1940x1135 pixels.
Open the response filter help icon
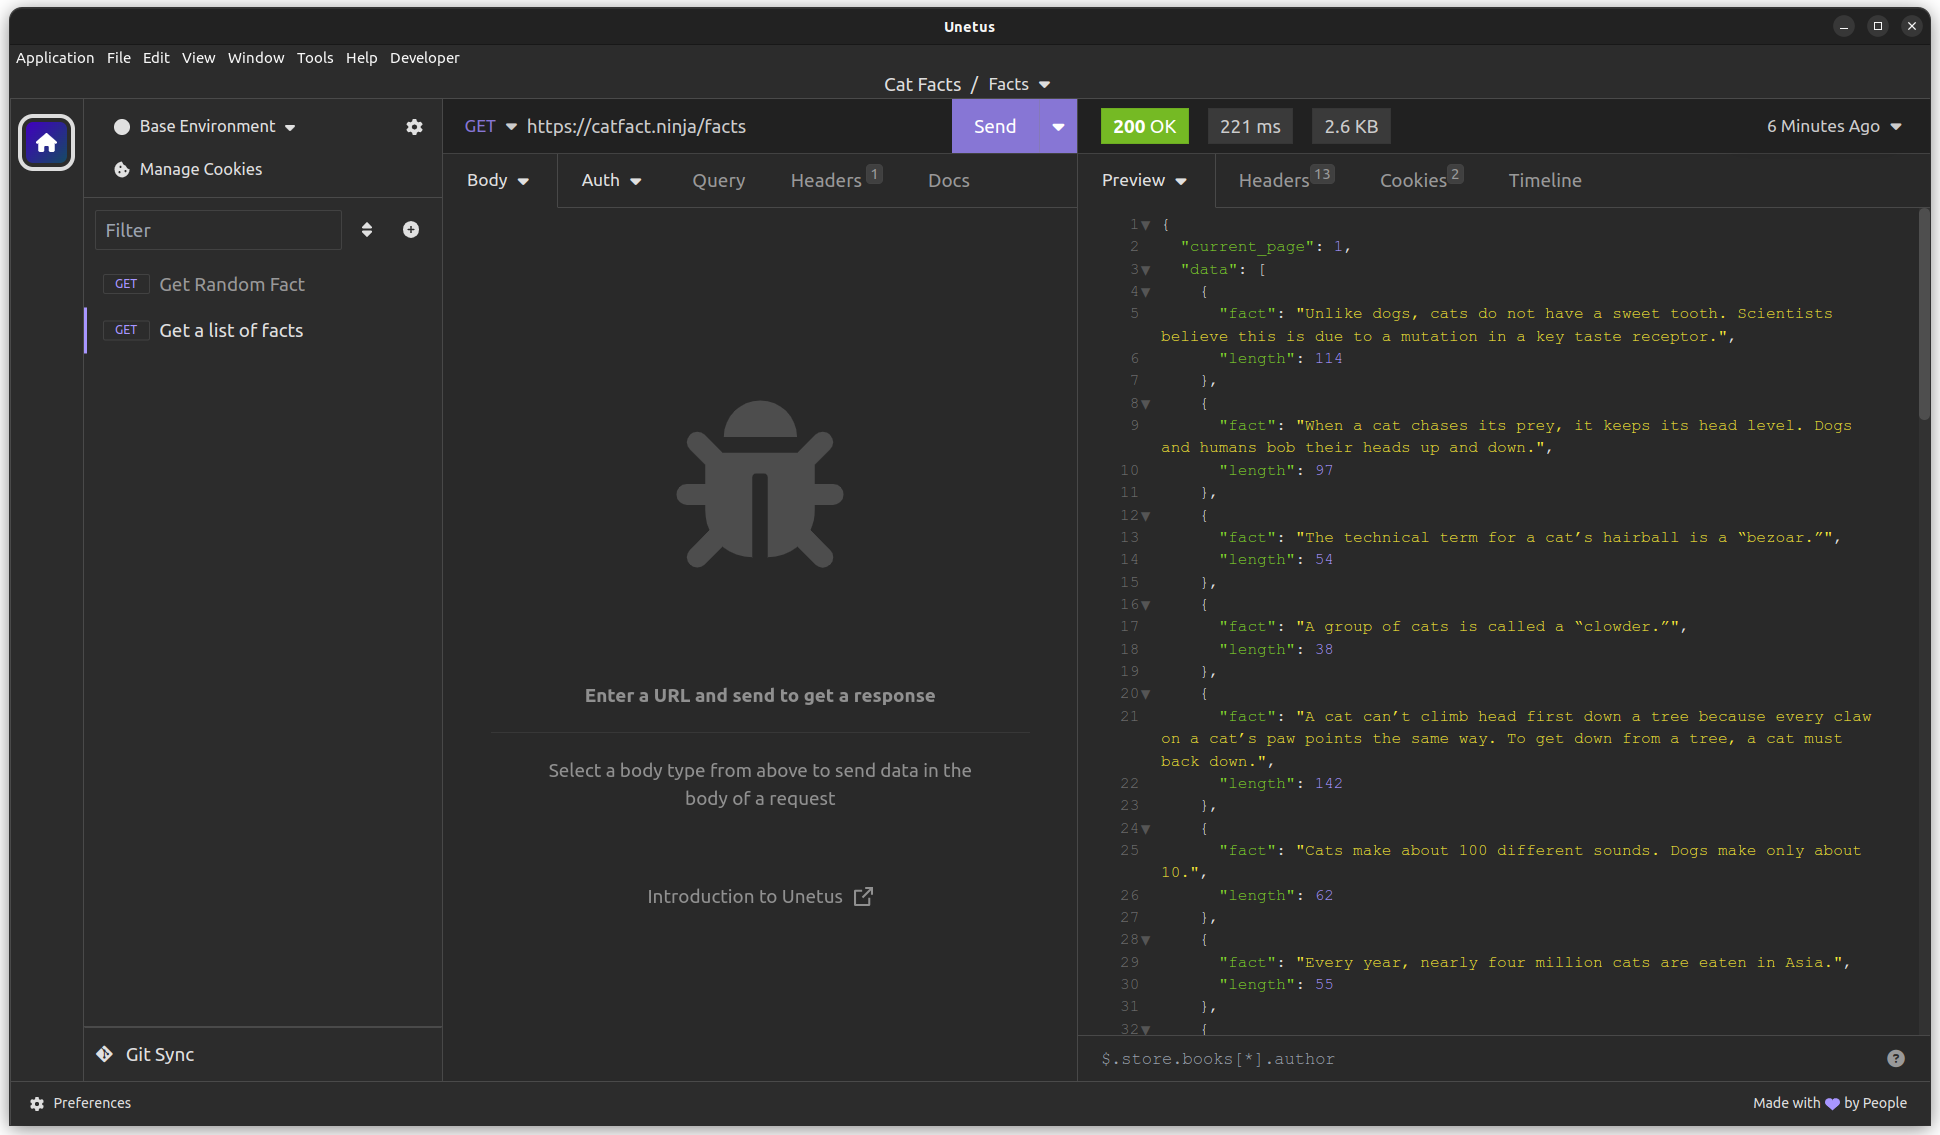(x=1896, y=1058)
